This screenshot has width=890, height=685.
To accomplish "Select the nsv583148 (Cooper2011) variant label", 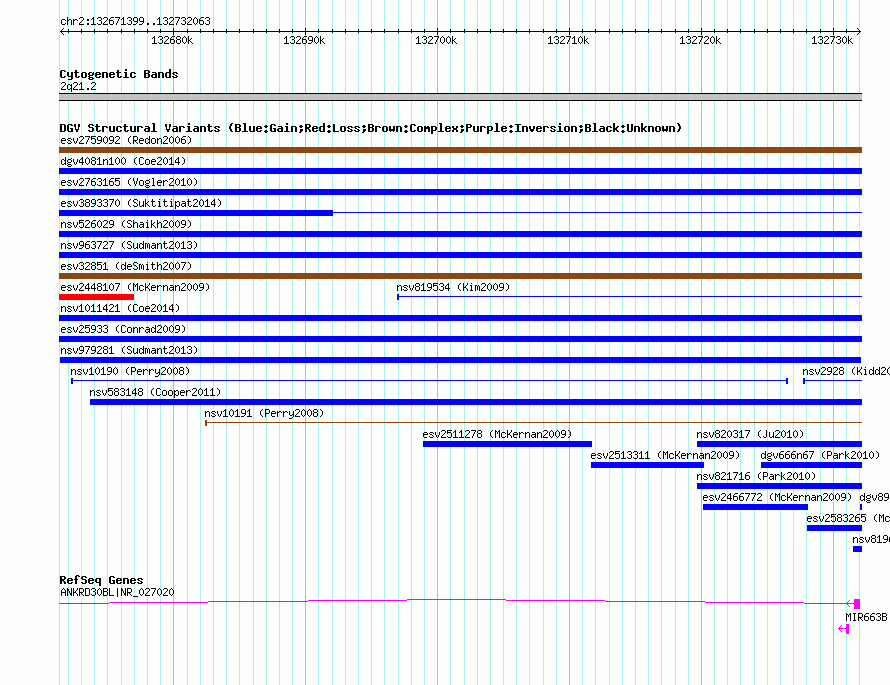I will [155, 392].
